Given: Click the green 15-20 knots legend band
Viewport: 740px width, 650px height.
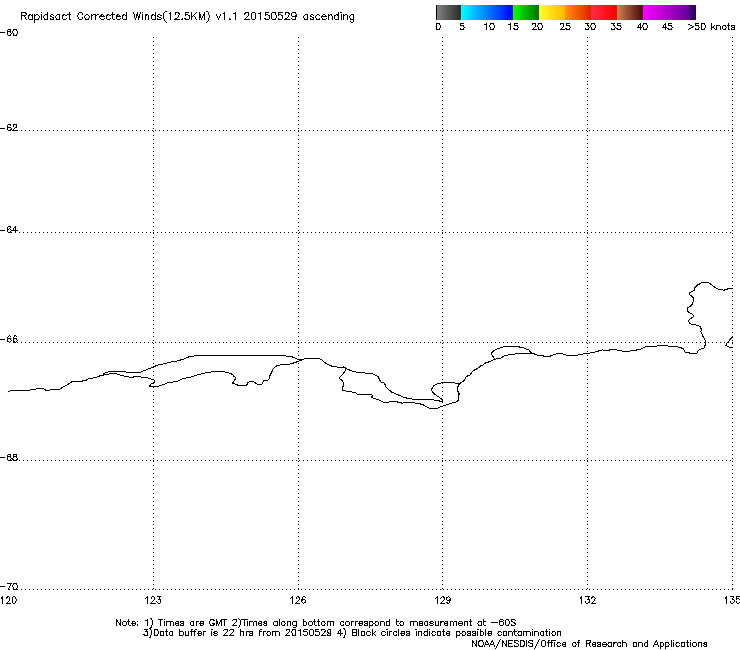Looking at the screenshot, I should click(x=526, y=12).
